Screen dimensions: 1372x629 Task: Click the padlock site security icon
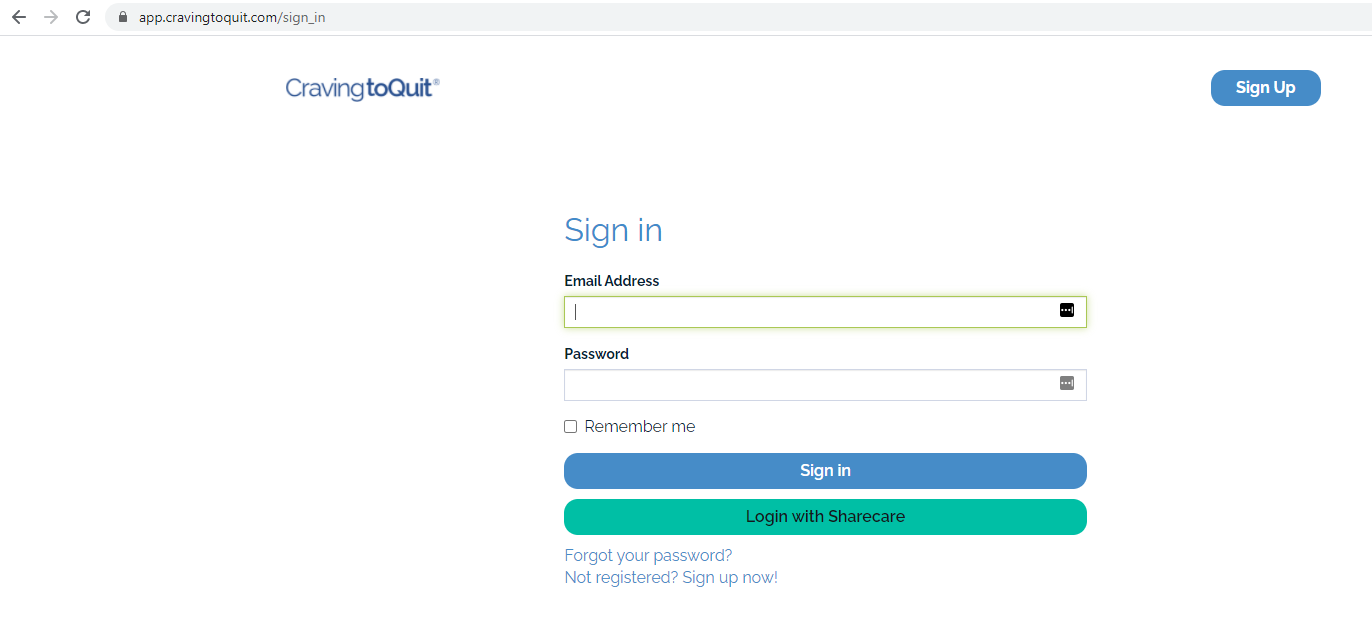point(124,17)
